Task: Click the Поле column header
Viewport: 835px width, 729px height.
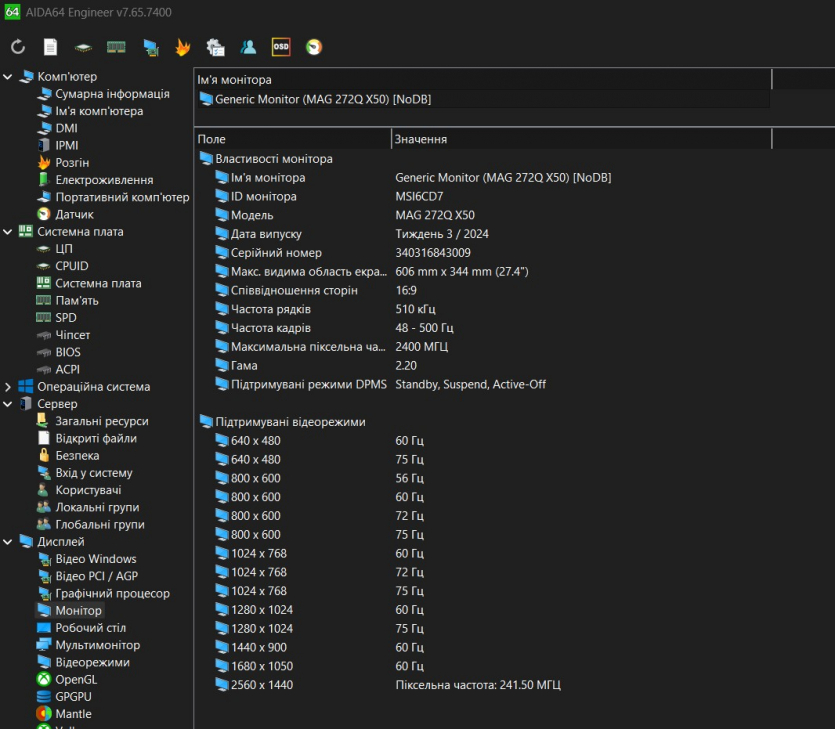Action: pos(290,139)
